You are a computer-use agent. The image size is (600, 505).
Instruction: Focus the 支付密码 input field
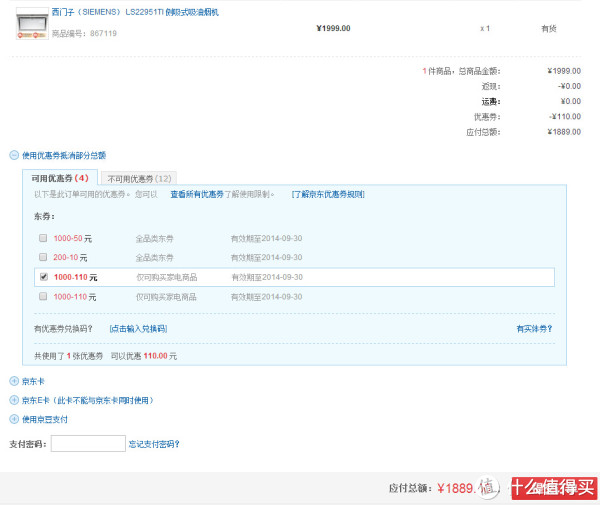(x=88, y=443)
